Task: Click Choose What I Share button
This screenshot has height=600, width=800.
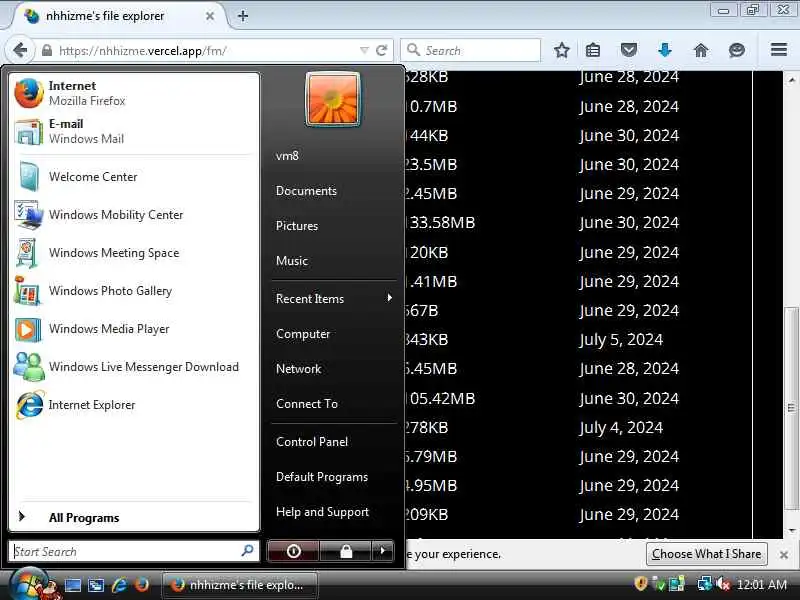Action: [707, 554]
